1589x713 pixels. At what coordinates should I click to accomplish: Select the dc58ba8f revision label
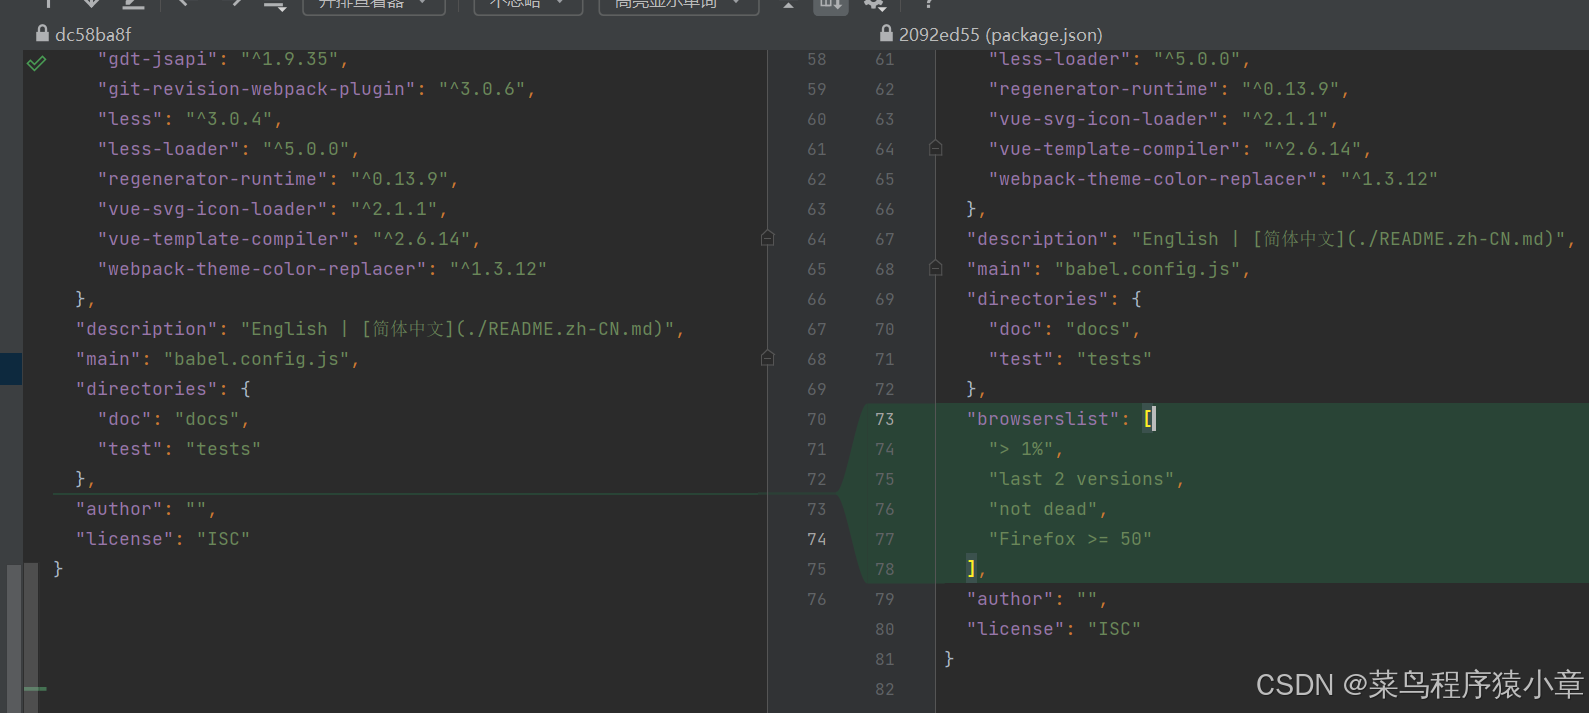(93, 34)
